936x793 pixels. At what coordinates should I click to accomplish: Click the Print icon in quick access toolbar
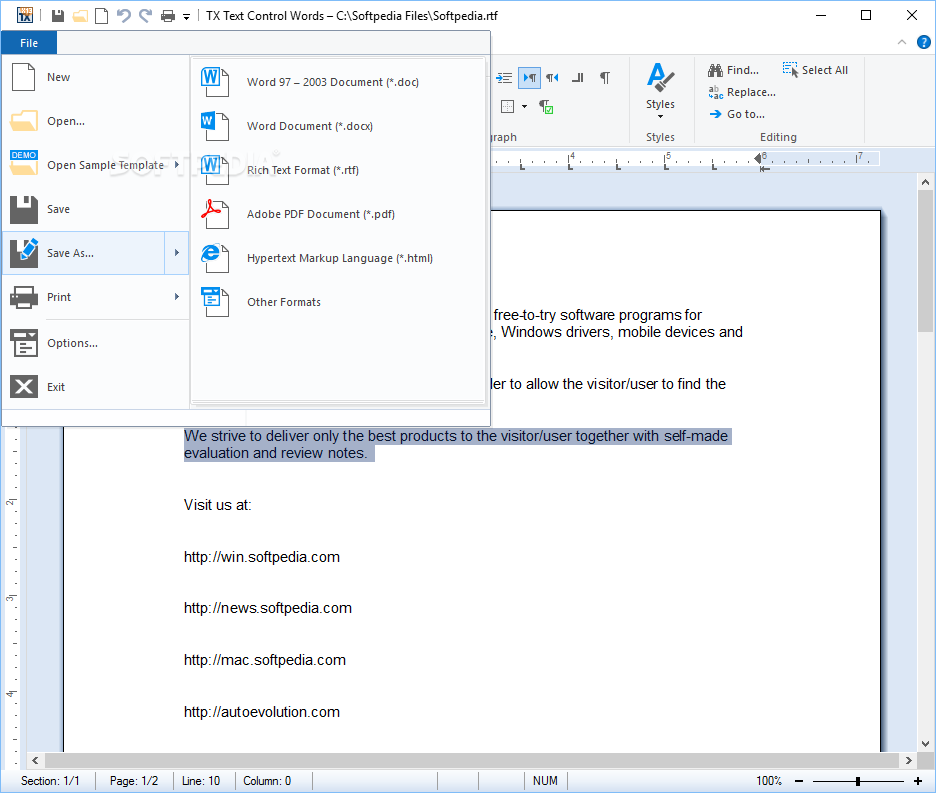click(x=168, y=16)
